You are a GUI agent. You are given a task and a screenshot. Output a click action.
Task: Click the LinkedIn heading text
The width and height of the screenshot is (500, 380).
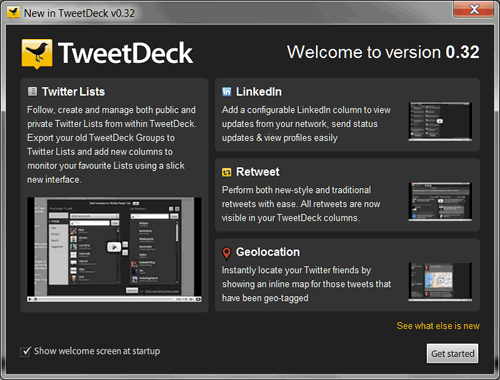point(259,92)
